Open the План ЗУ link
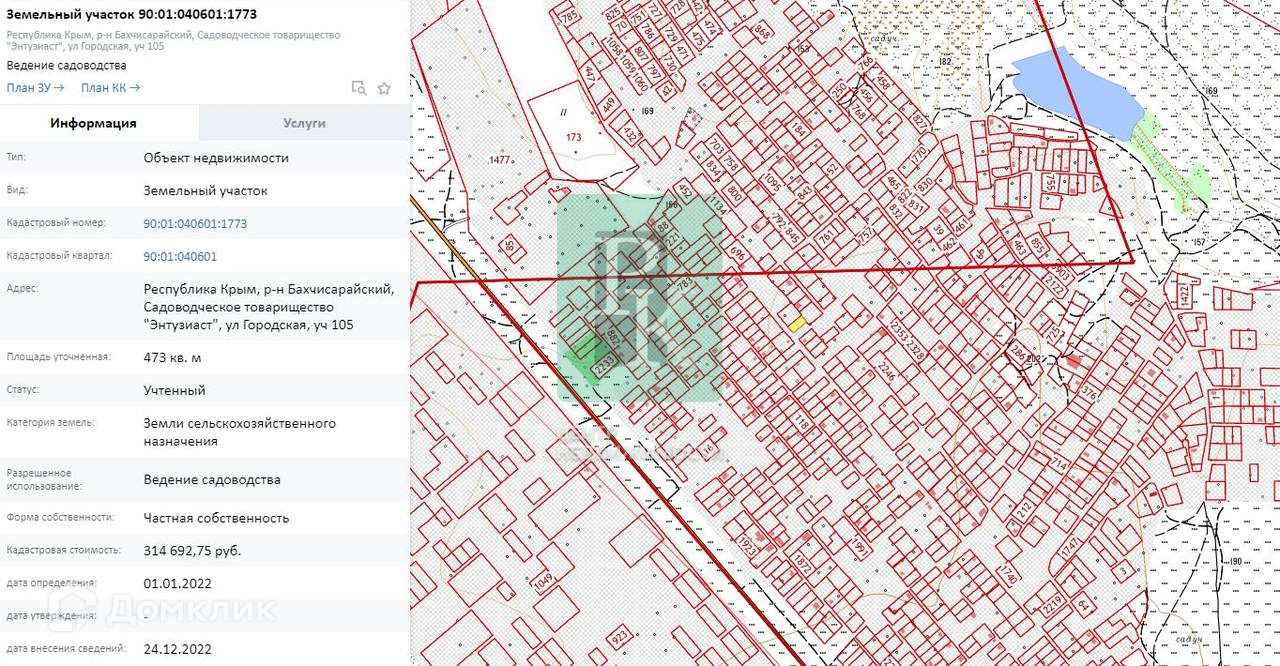Screen dimensions: 1280x666 pos(35,88)
